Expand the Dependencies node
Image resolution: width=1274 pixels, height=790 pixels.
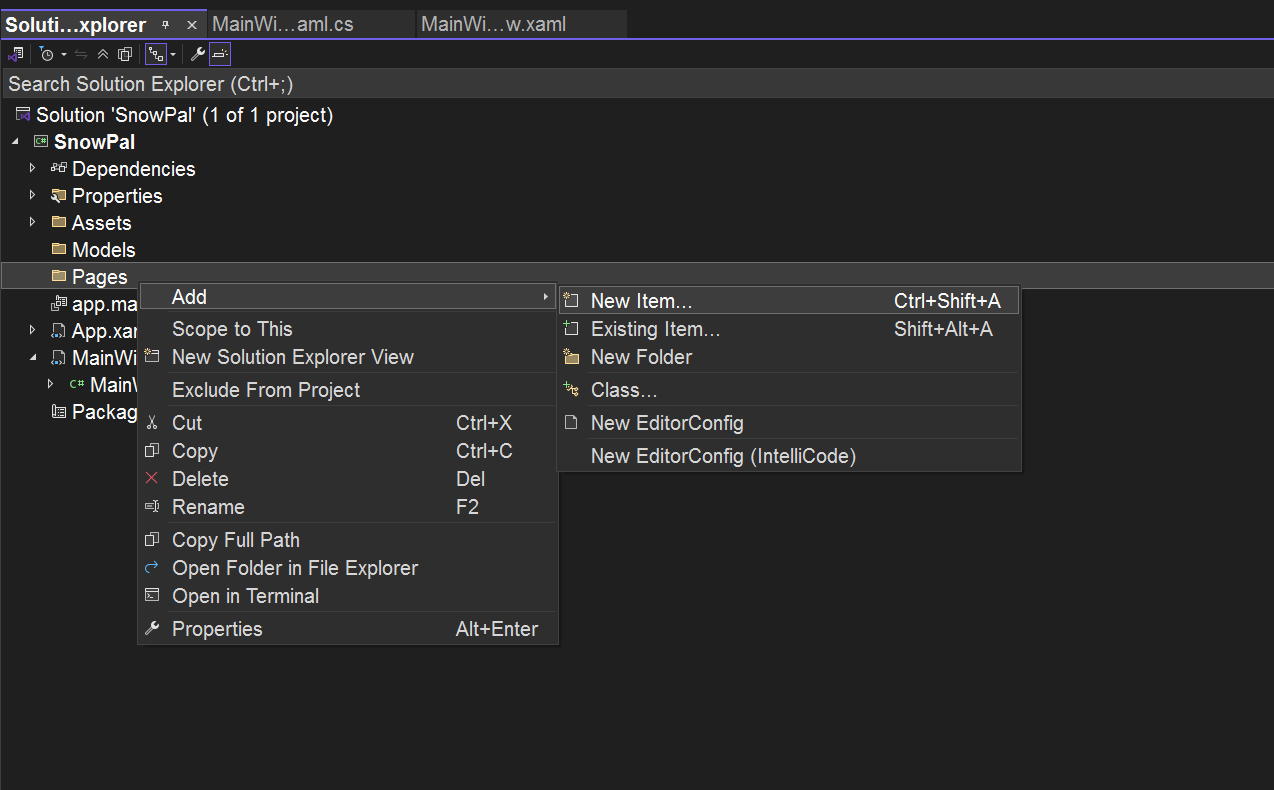point(33,168)
